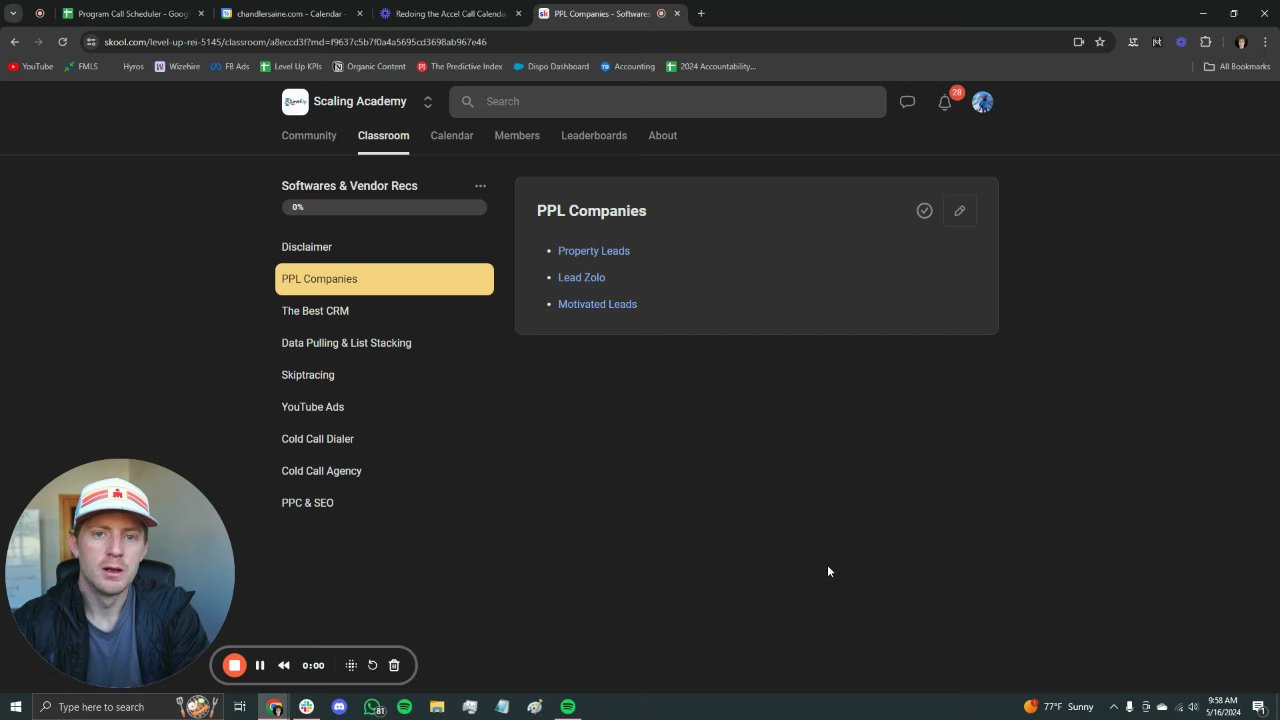Switch to Program Call Scheduler browser tab

(133, 14)
